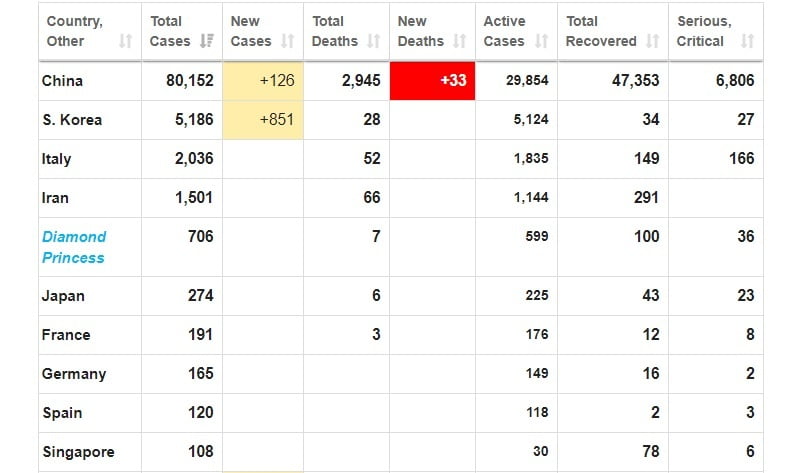Select the Germany row name
The width and height of the screenshot is (785, 473).
[74, 374]
